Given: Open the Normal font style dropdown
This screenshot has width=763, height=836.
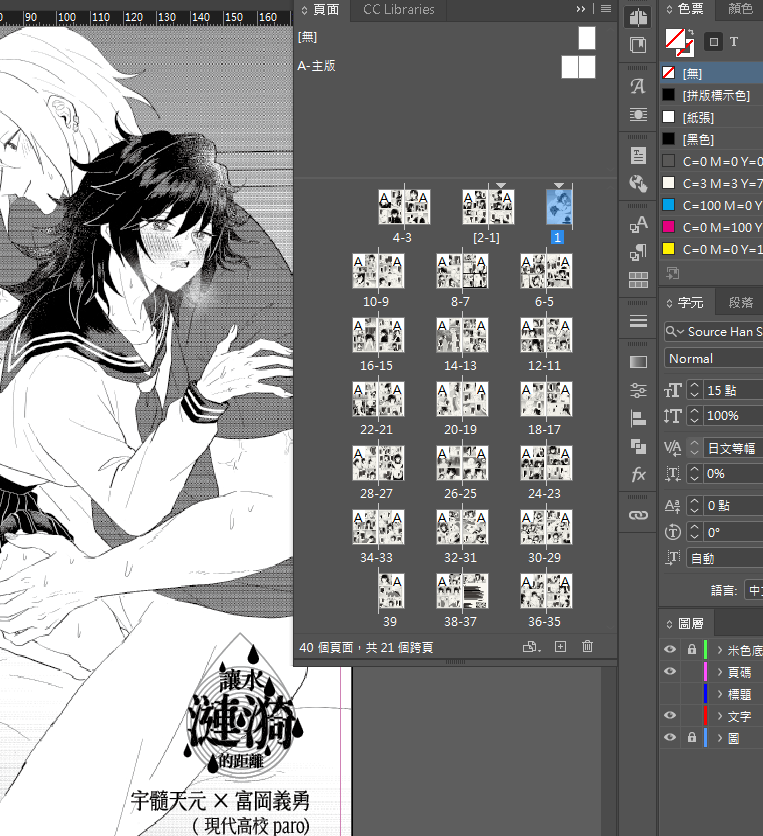Looking at the screenshot, I should click(713, 358).
